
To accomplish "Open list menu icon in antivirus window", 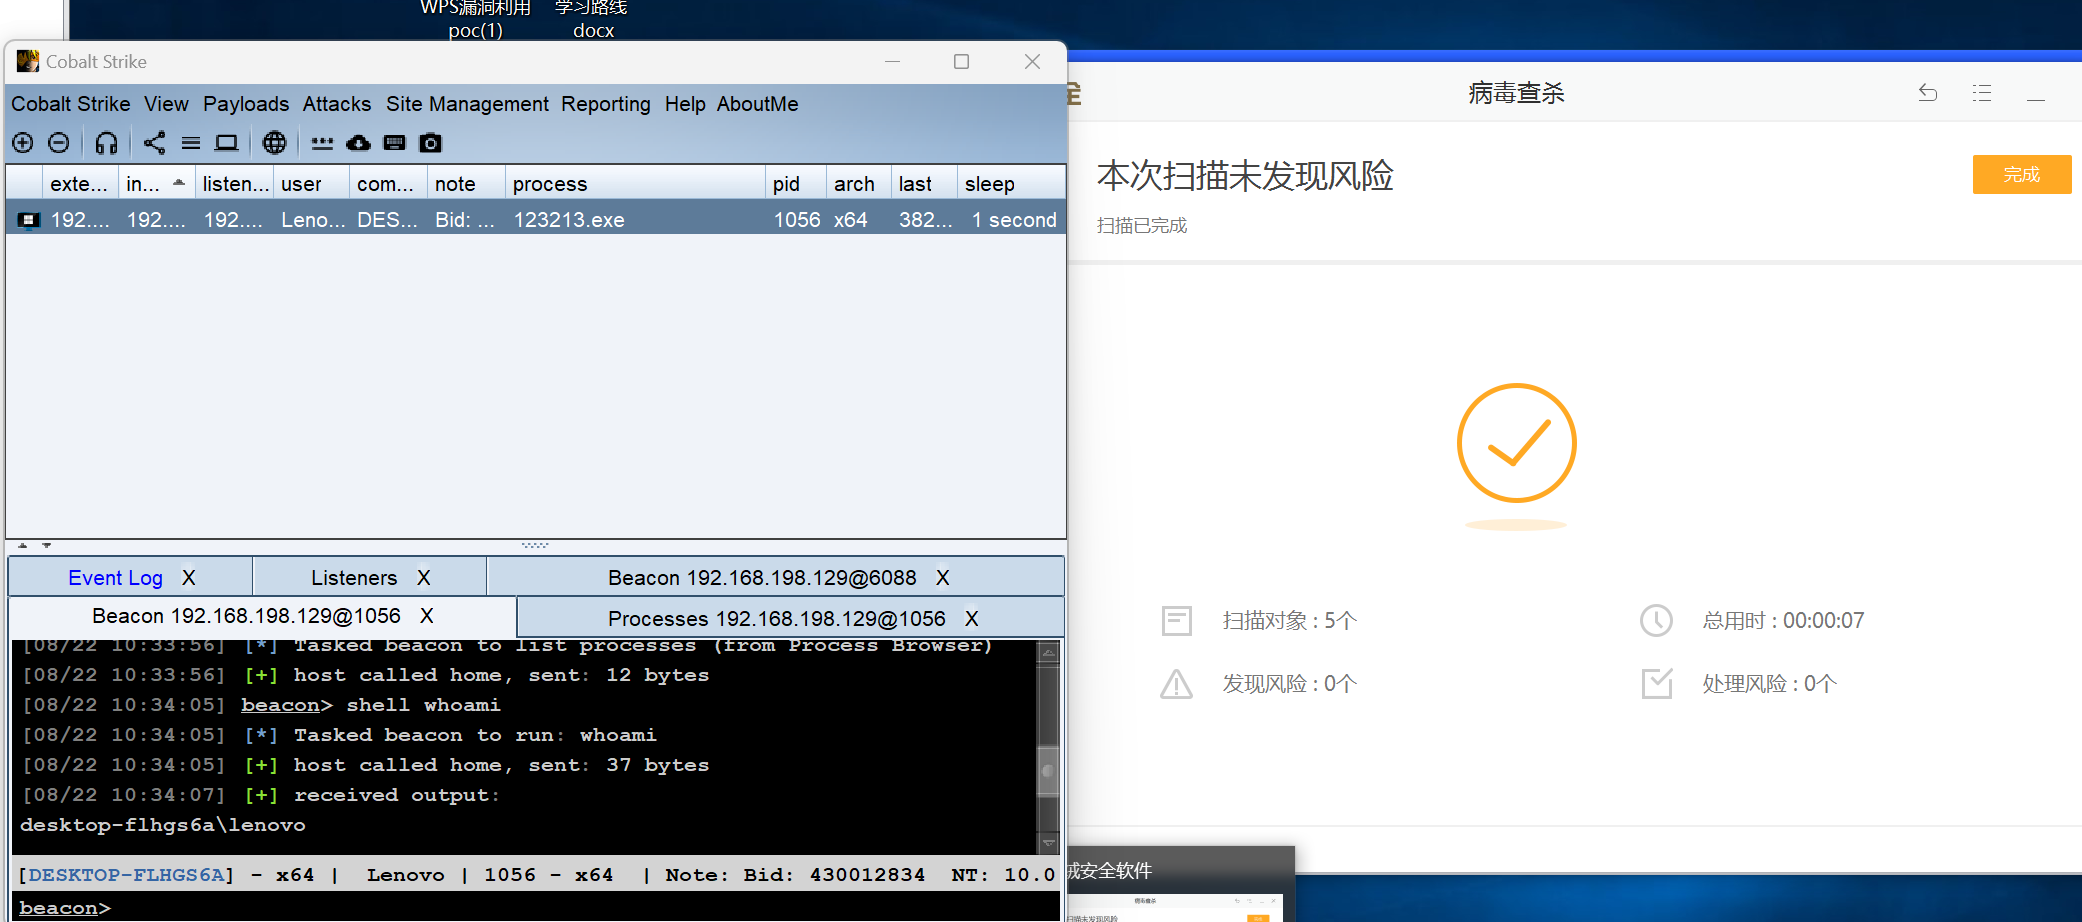I will click(1982, 93).
